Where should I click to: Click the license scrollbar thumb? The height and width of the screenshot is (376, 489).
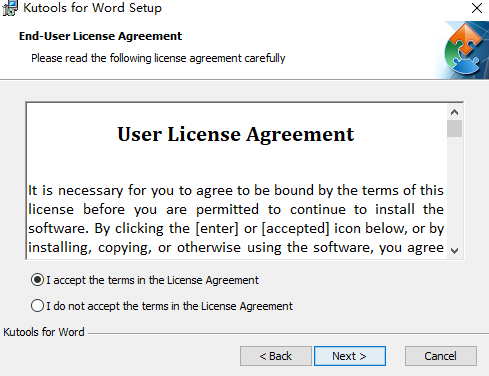pyautogui.click(x=454, y=129)
